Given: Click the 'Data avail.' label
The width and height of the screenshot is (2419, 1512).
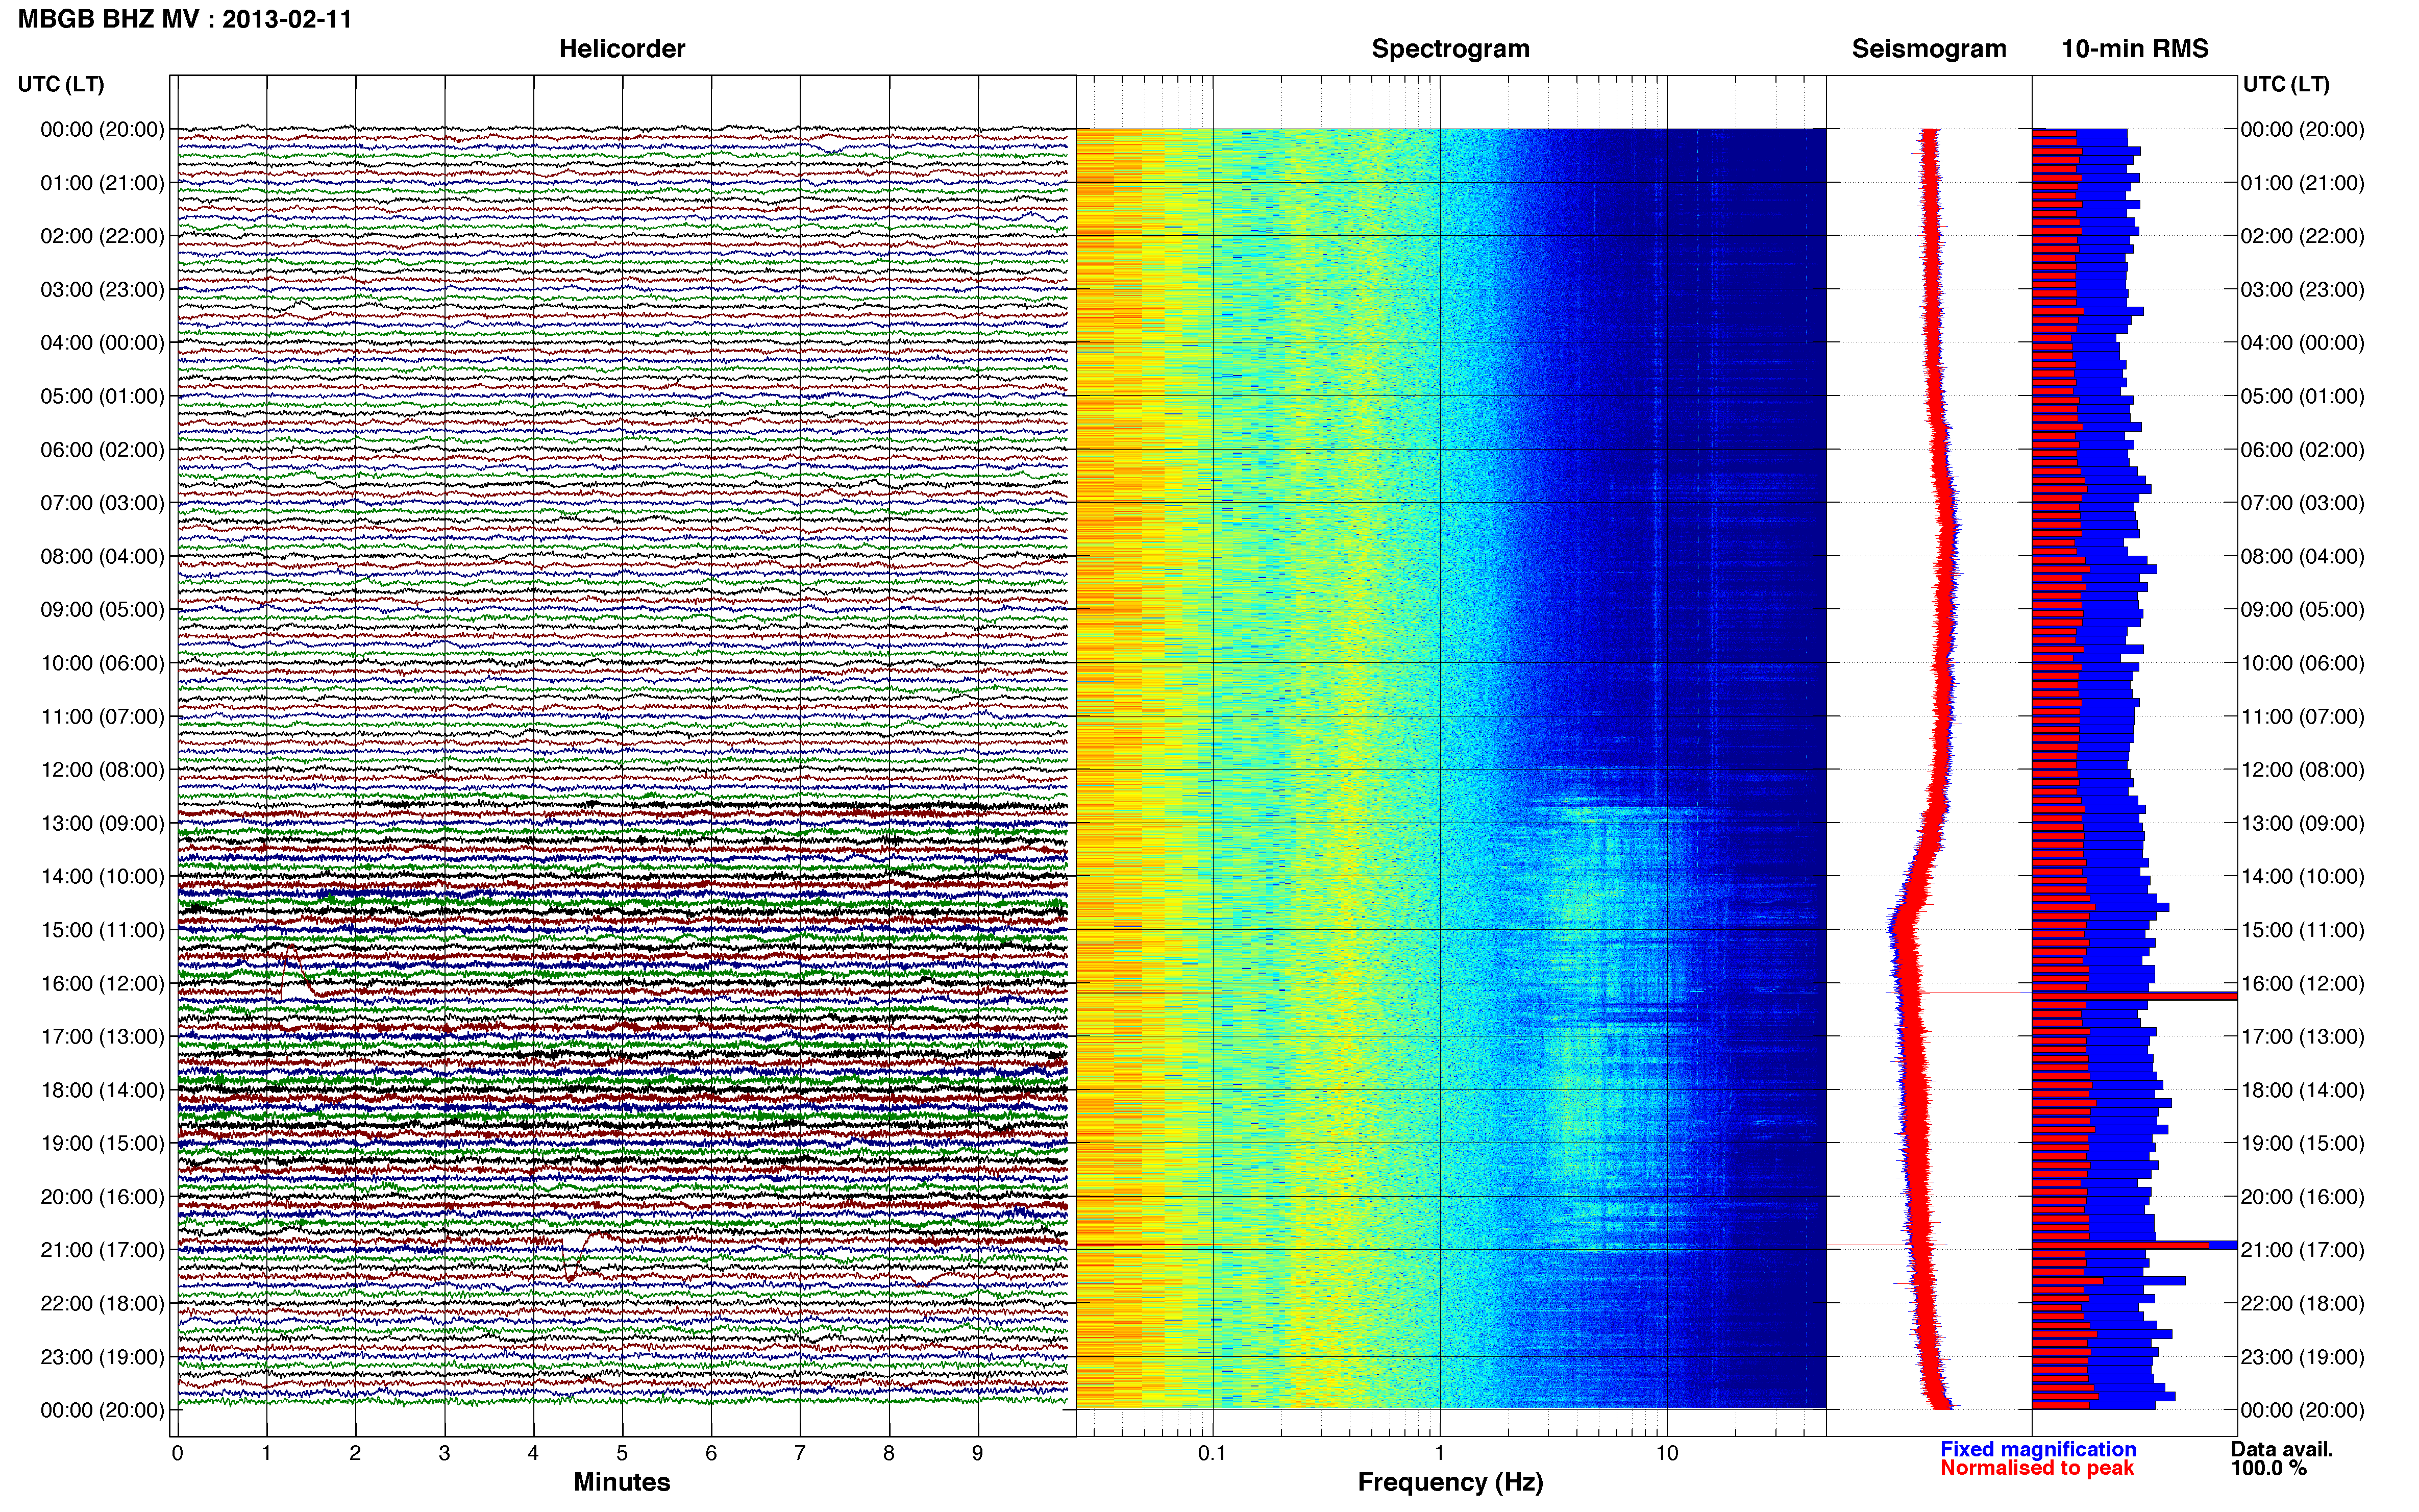Looking at the screenshot, I should click(x=2282, y=1449).
